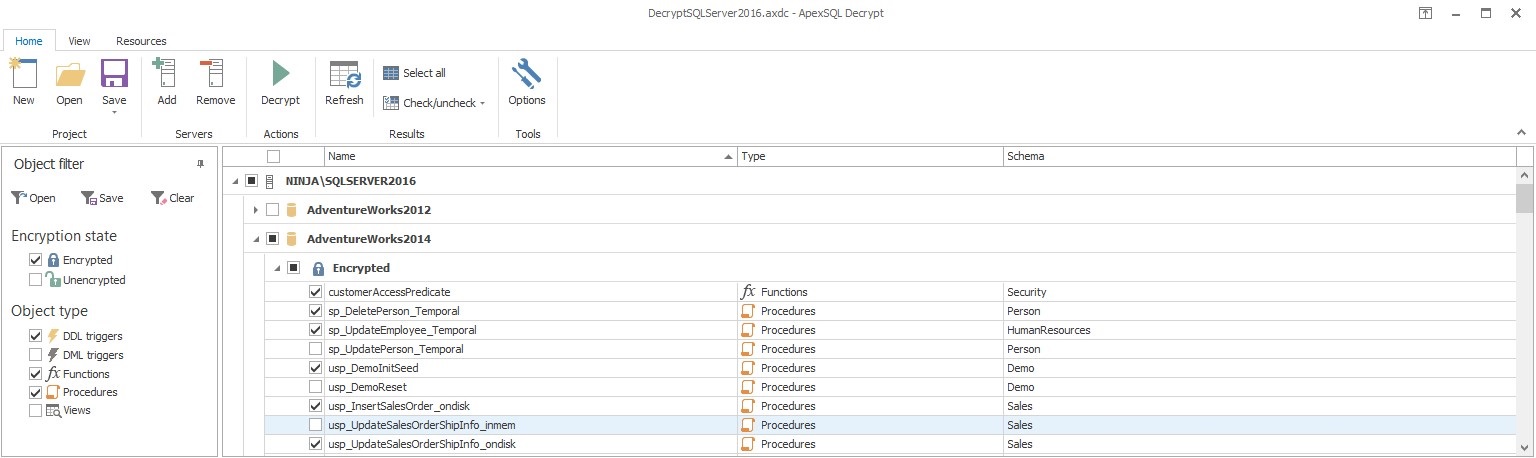Collapse the ribbon
This screenshot has height=458, width=1536.
point(1521,133)
